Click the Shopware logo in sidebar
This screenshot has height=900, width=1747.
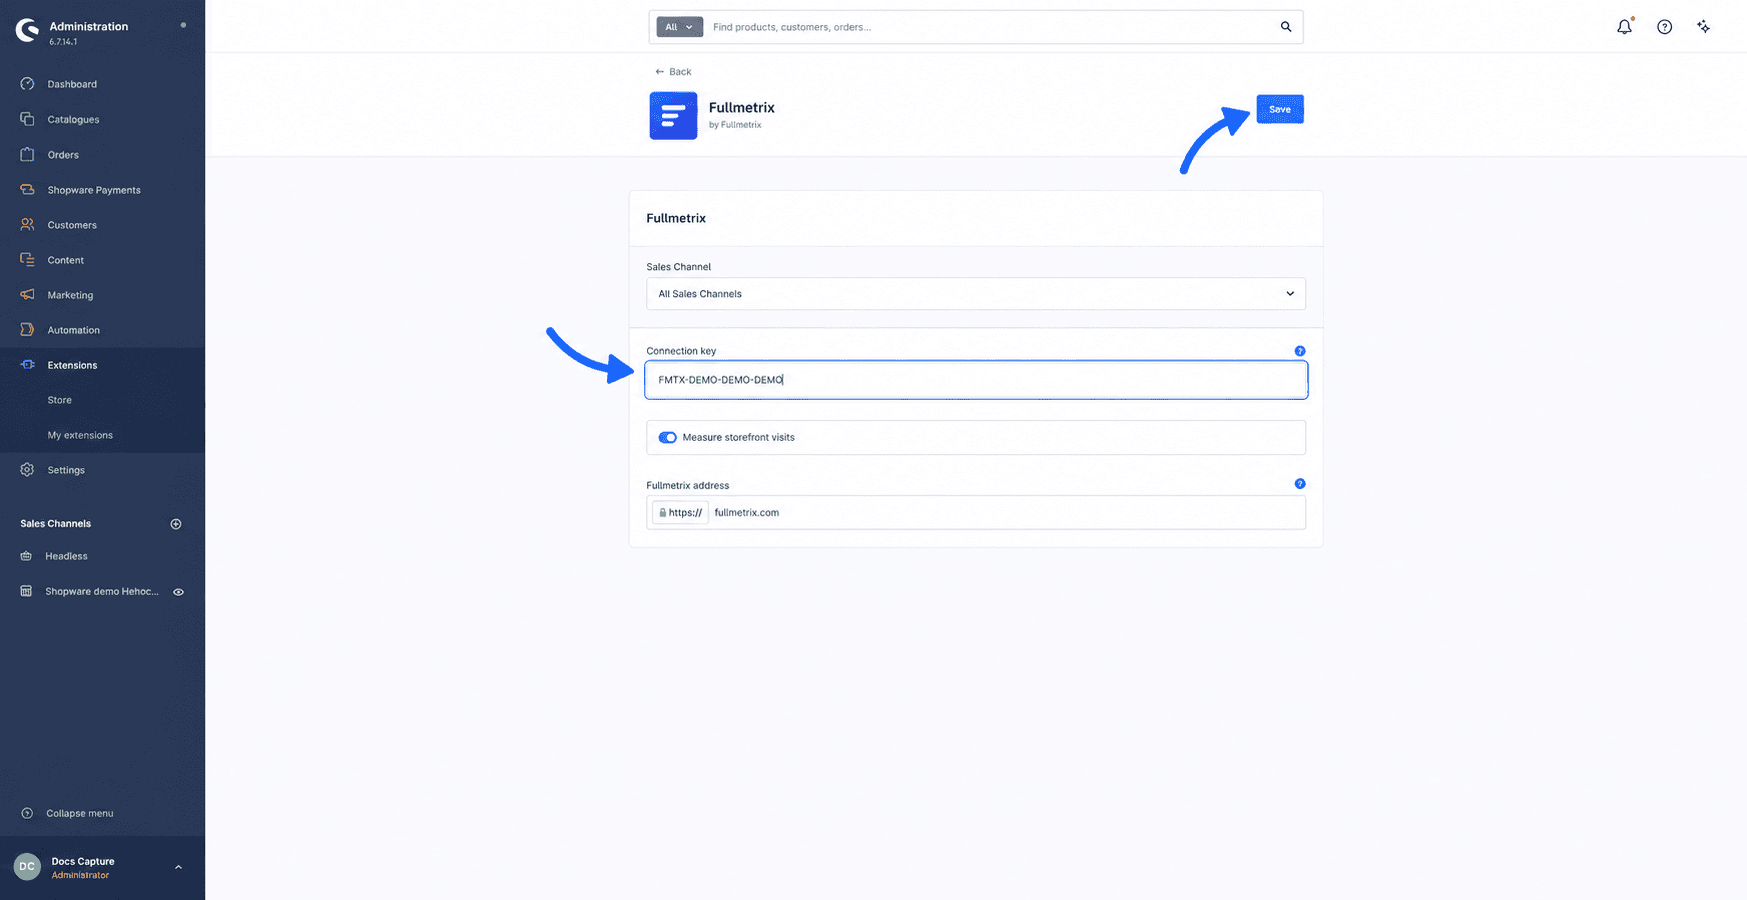click(x=28, y=31)
